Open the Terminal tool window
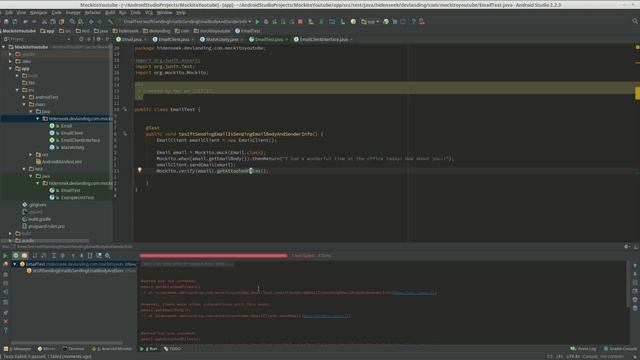The width and height of the screenshot is (640, 360). (73, 349)
